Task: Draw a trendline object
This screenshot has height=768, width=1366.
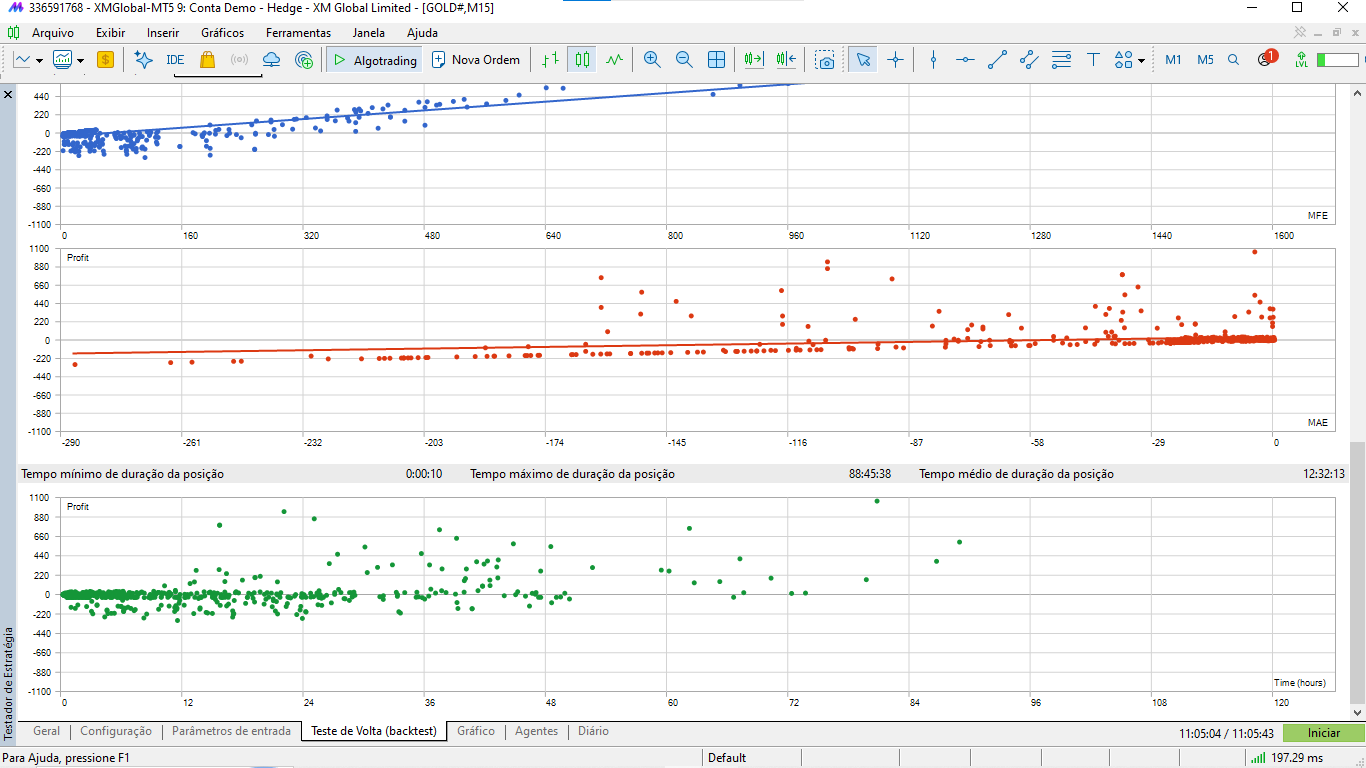Action: (997, 60)
